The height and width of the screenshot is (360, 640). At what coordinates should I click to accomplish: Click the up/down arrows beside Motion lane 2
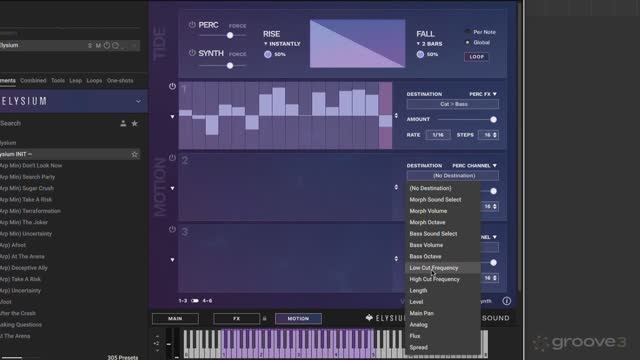(x=396, y=187)
